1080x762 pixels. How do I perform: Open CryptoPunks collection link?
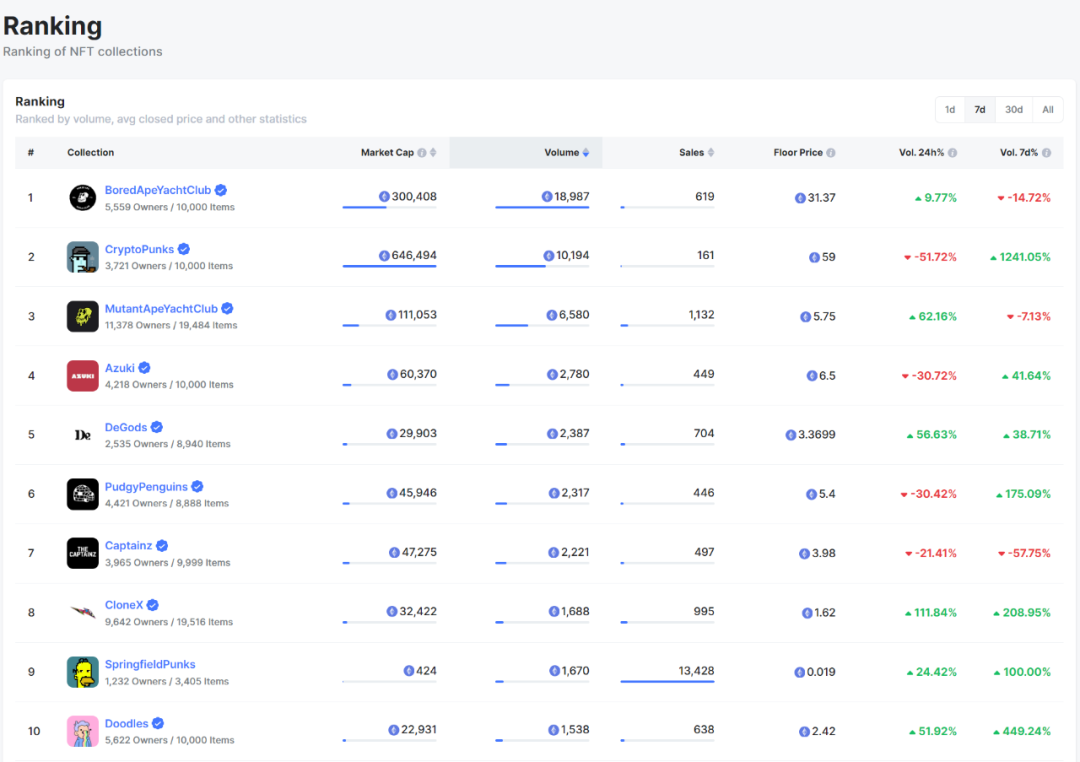tap(139, 249)
